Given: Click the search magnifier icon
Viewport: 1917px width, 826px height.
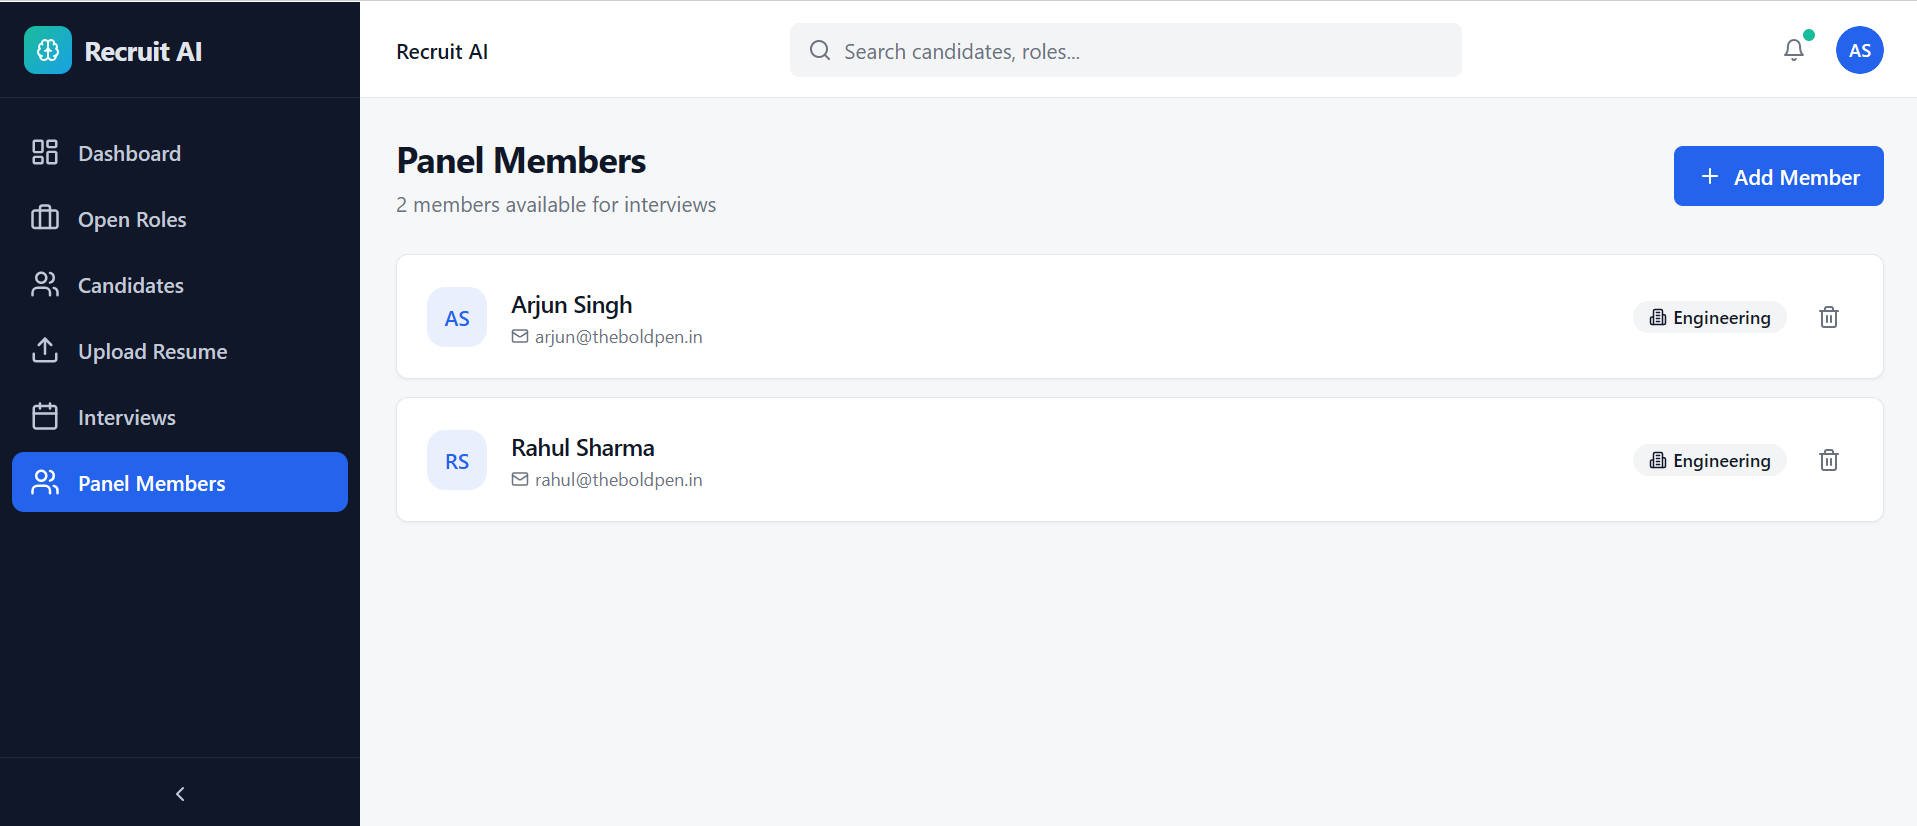Looking at the screenshot, I should 820,51.
